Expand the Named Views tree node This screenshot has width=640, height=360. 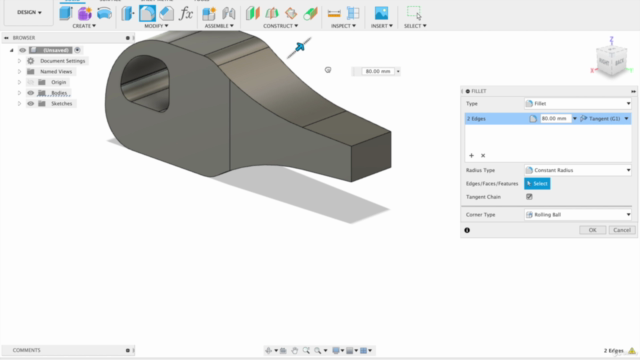point(19,71)
